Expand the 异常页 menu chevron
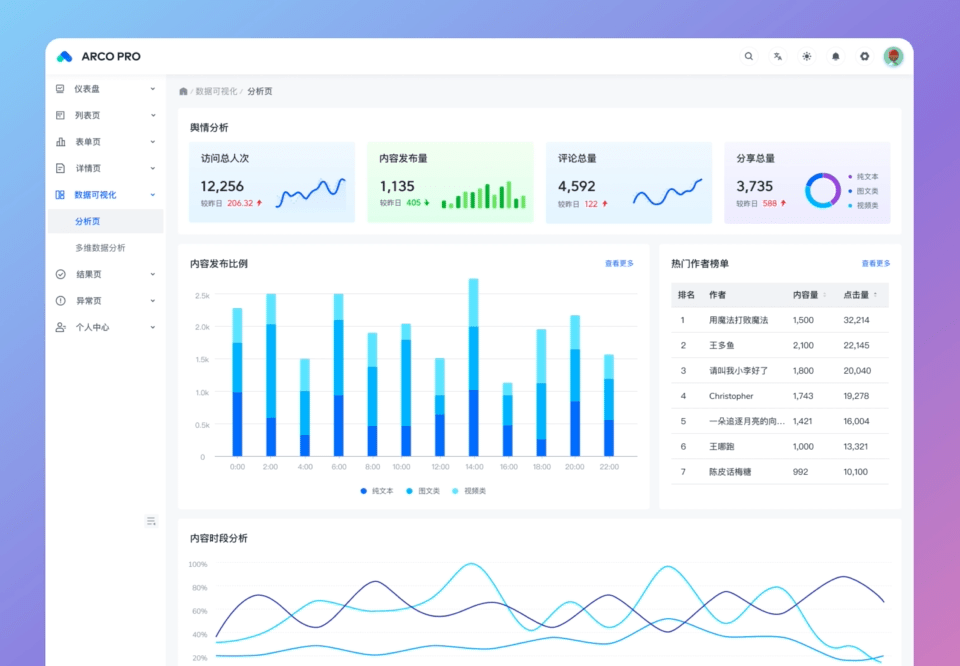This screenshot has height=666, width=960. 152,301
